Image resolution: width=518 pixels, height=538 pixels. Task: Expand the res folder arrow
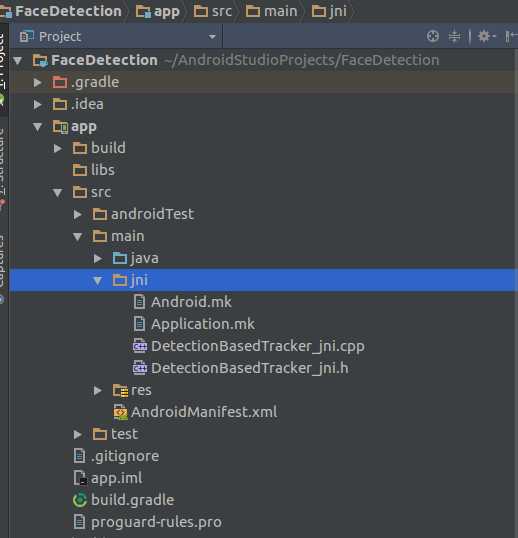[98, 390]
